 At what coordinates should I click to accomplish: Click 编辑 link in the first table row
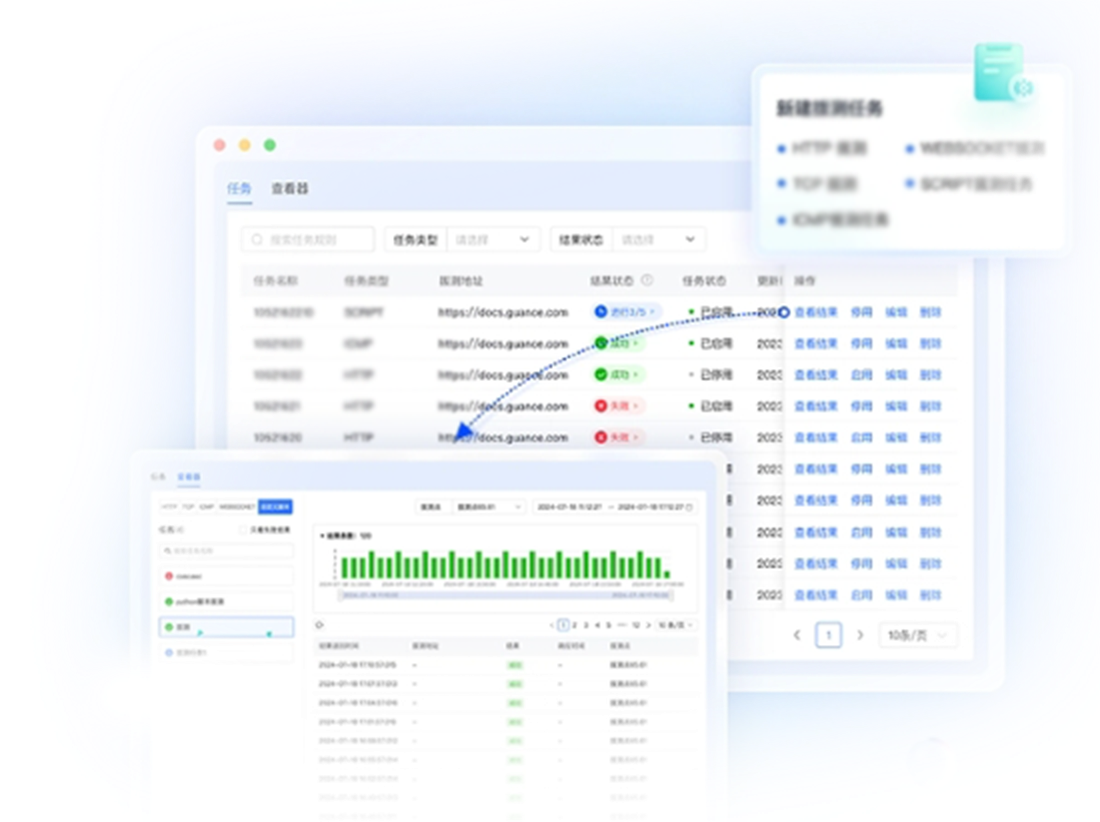pos(895,312)
